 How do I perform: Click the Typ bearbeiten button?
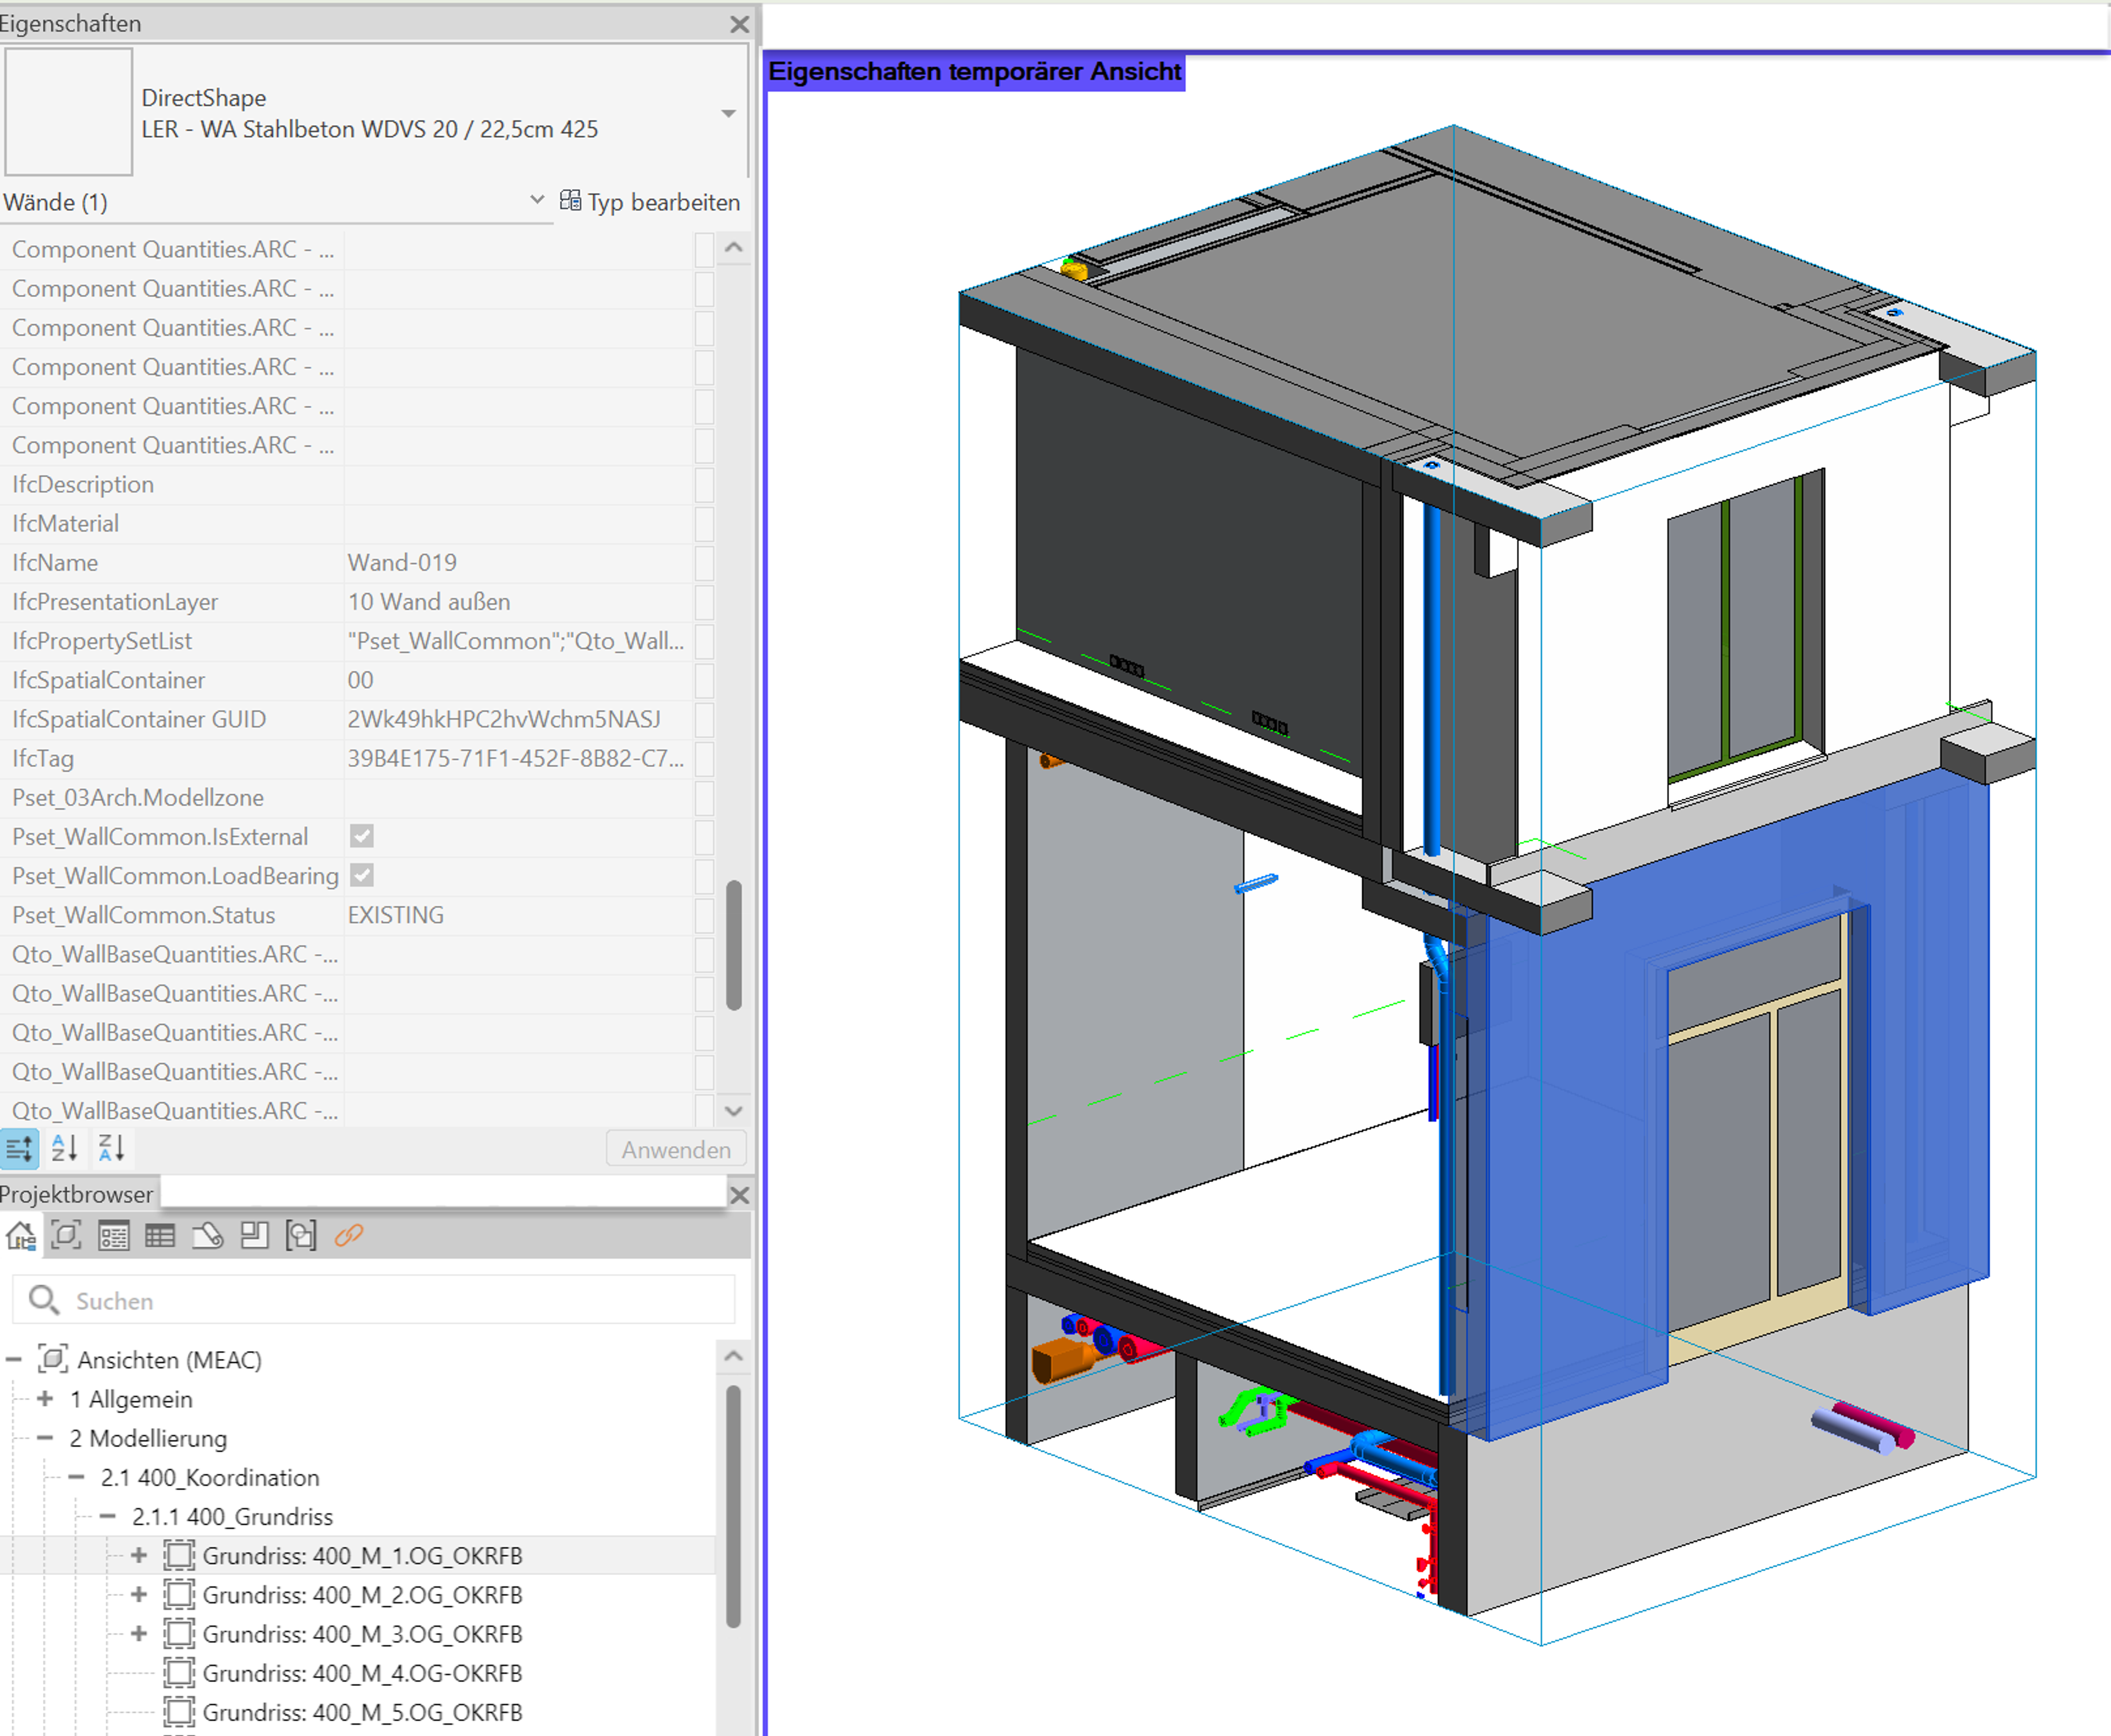coord(650,202)
